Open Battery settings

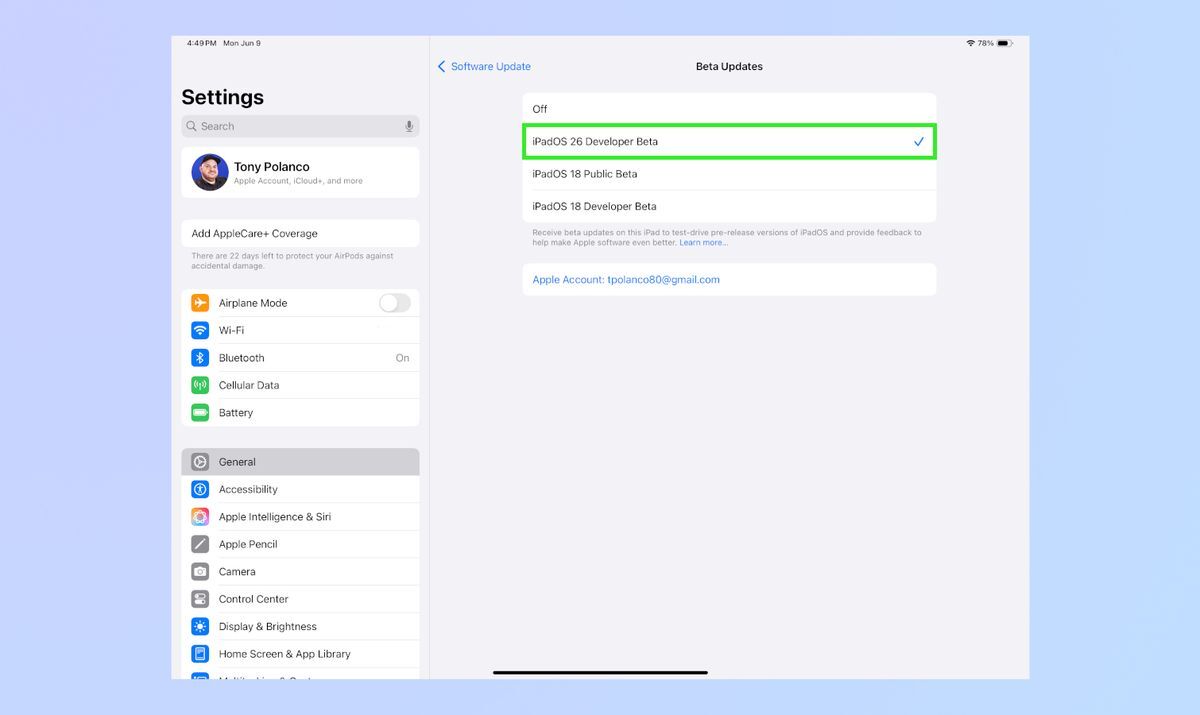point(300,413)
